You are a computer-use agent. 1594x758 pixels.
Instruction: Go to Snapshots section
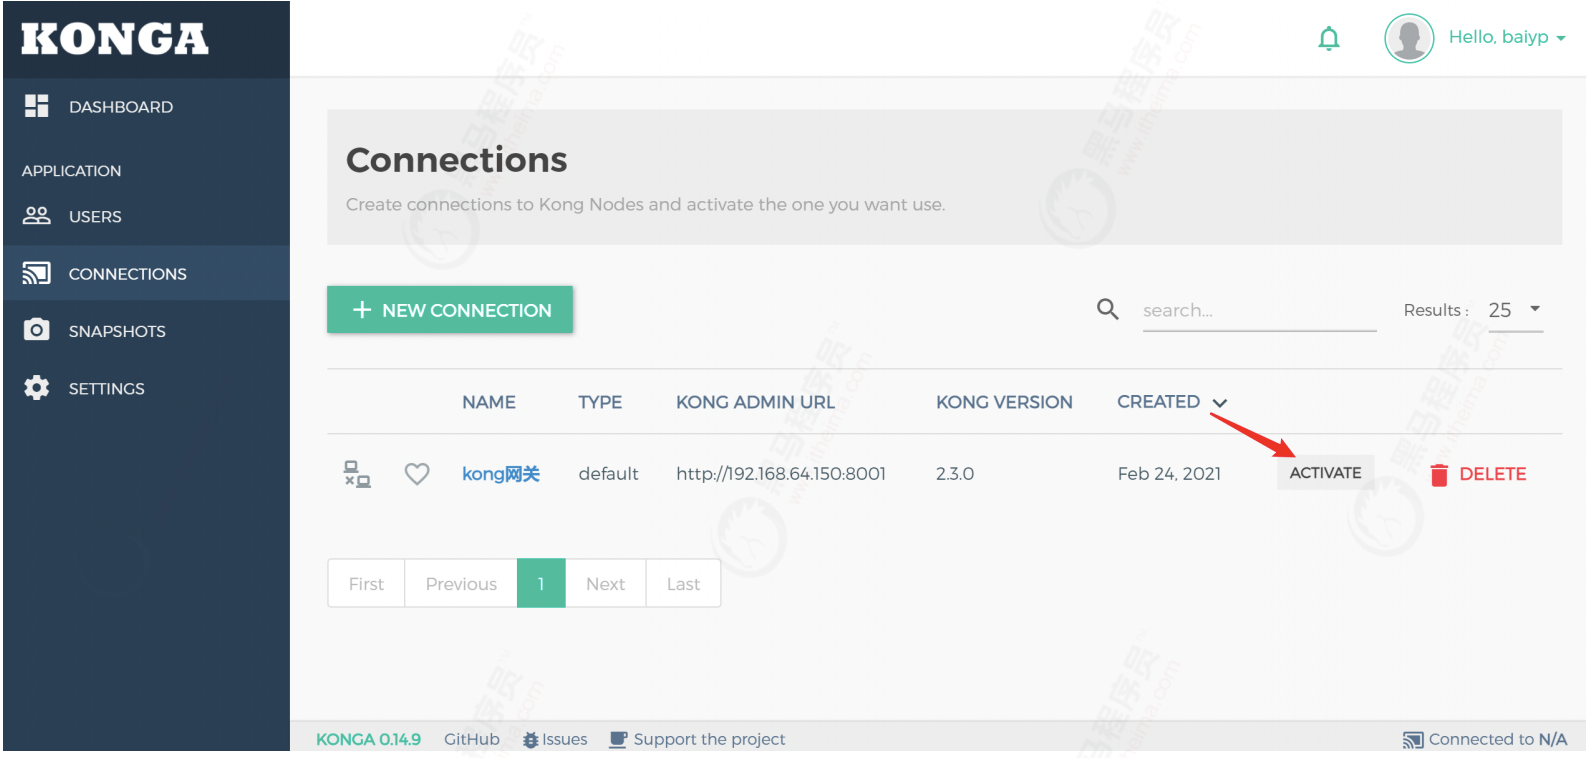(146, 331)
